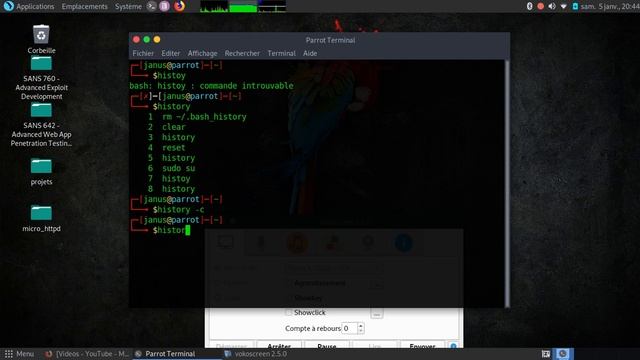Open the system monitor graph applet
The image size is (640, 360).
(x=243, y=6)
